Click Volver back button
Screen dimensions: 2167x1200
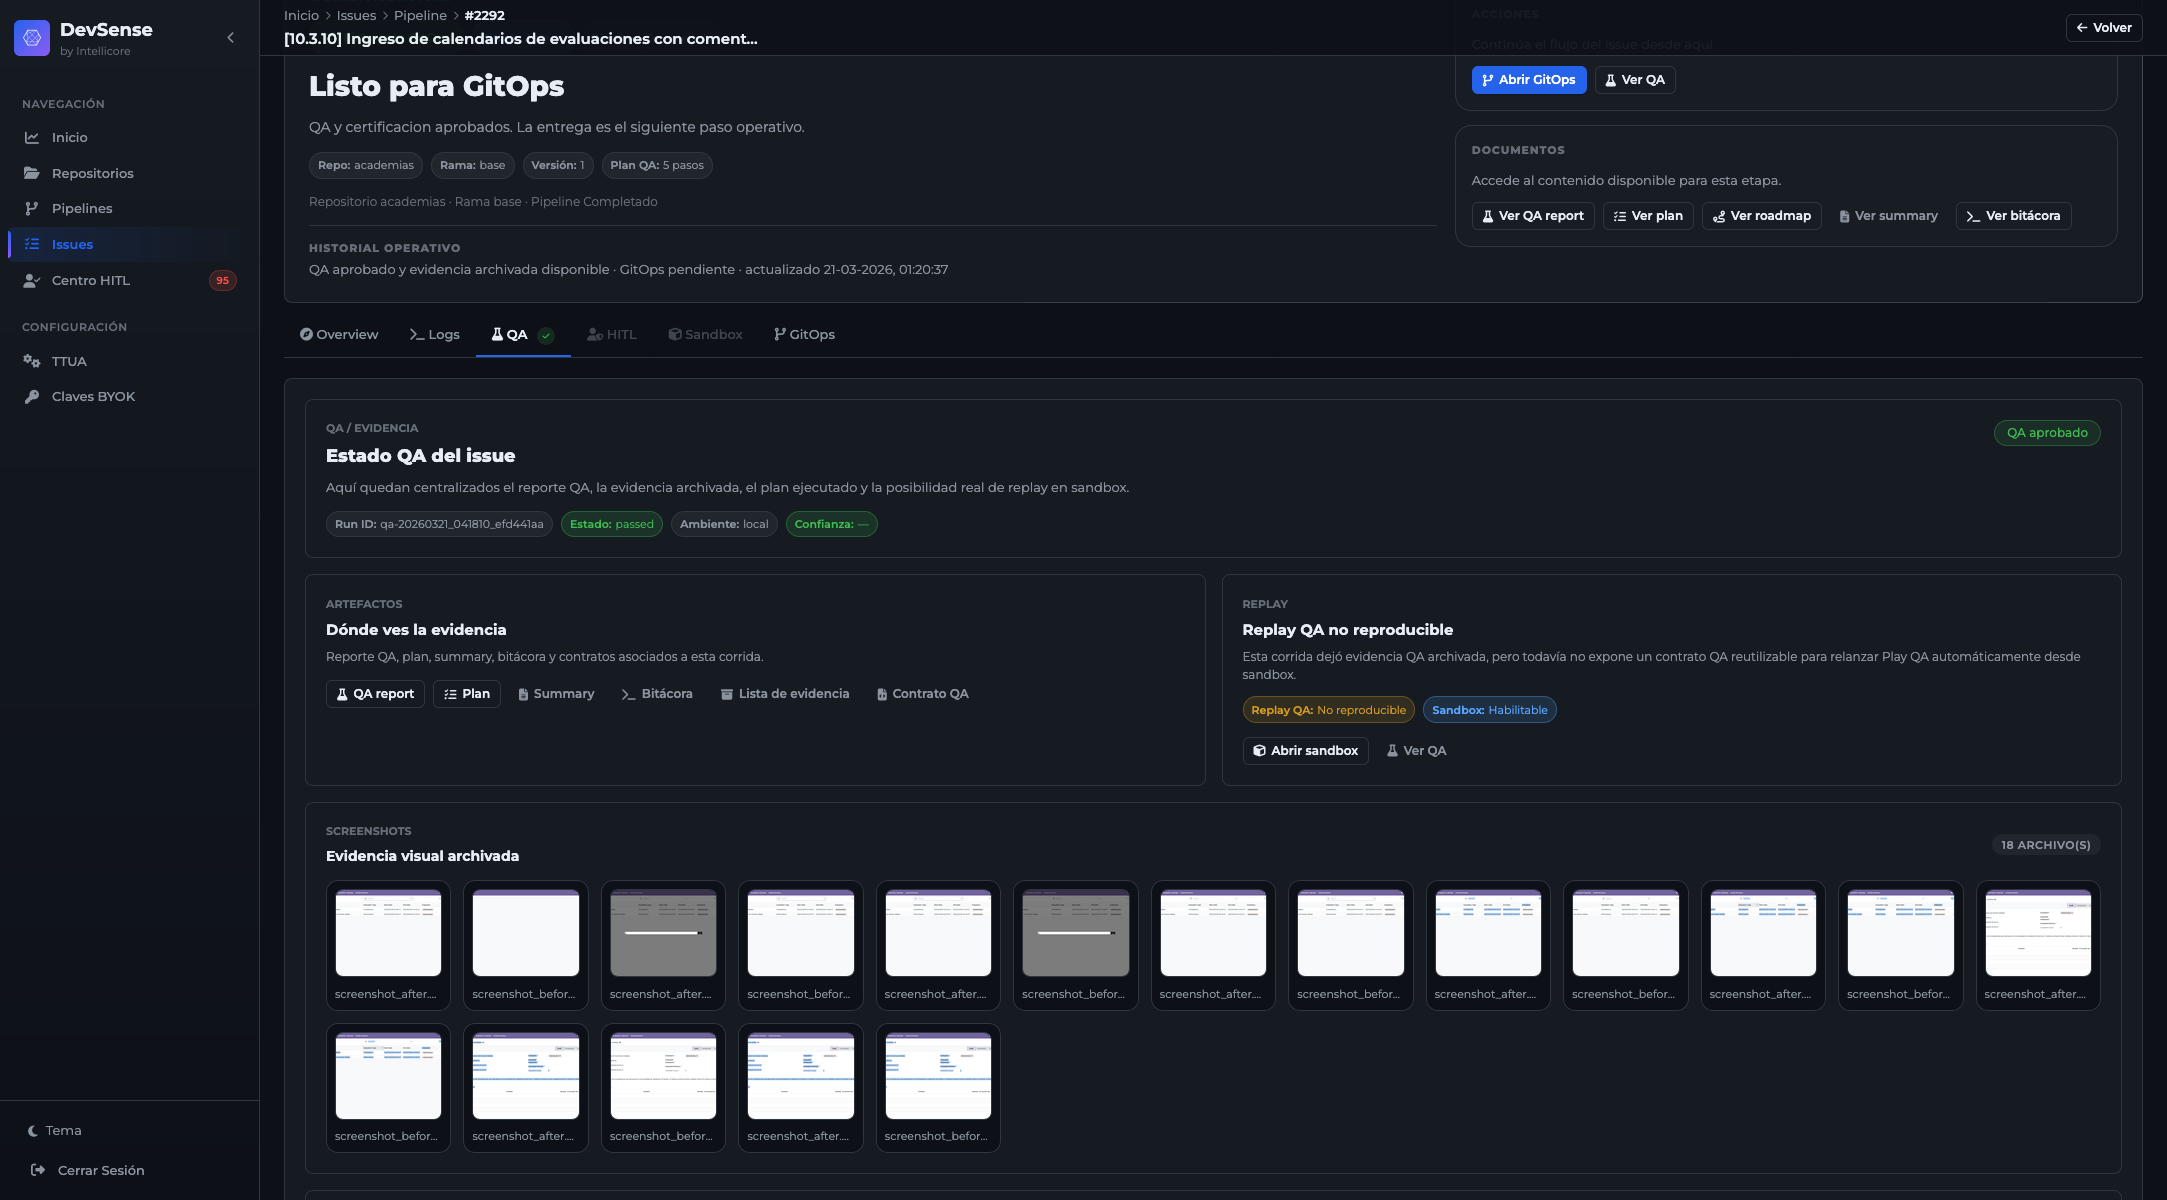(2103, 28)
